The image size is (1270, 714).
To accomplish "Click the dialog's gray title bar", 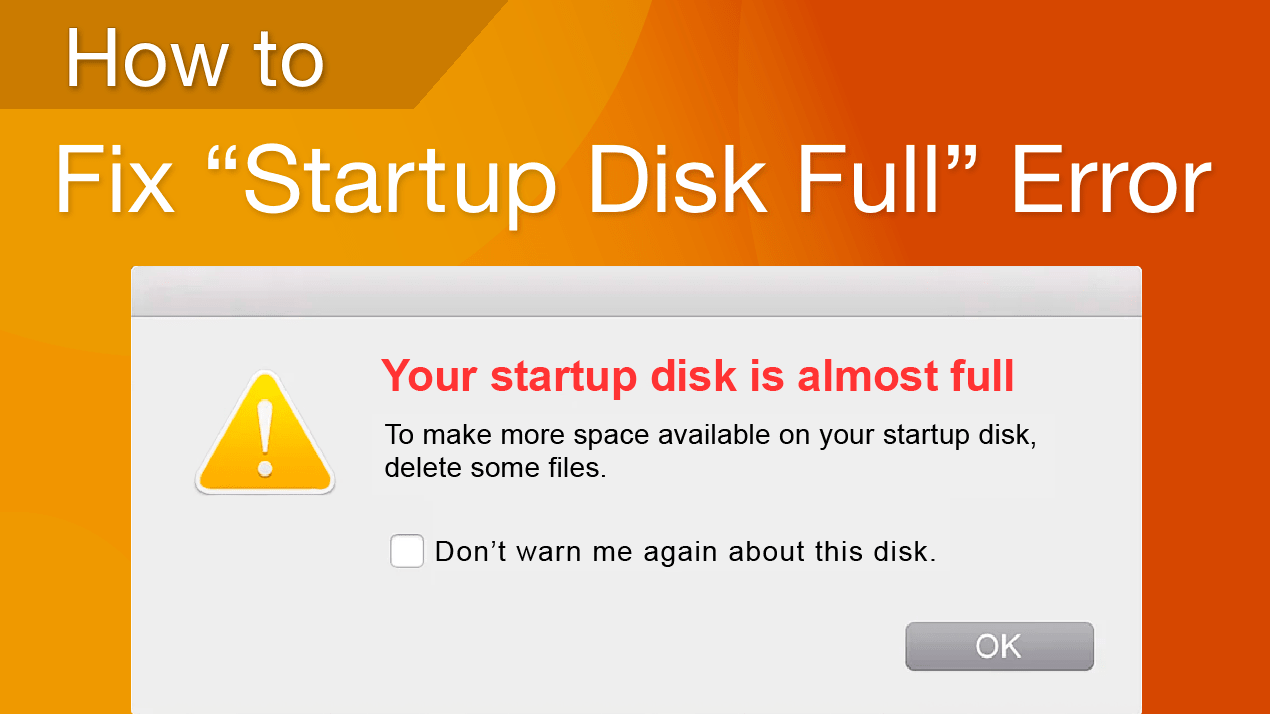I will (636, 291).
